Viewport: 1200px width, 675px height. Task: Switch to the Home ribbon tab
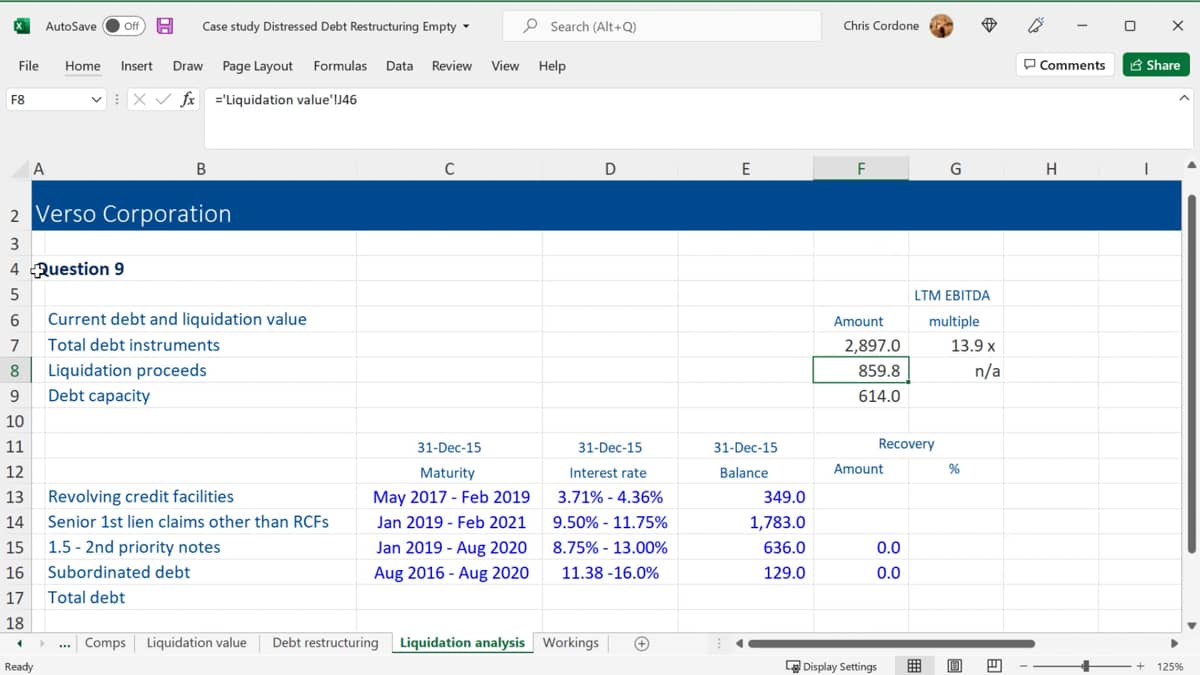(x=83, y=66)
